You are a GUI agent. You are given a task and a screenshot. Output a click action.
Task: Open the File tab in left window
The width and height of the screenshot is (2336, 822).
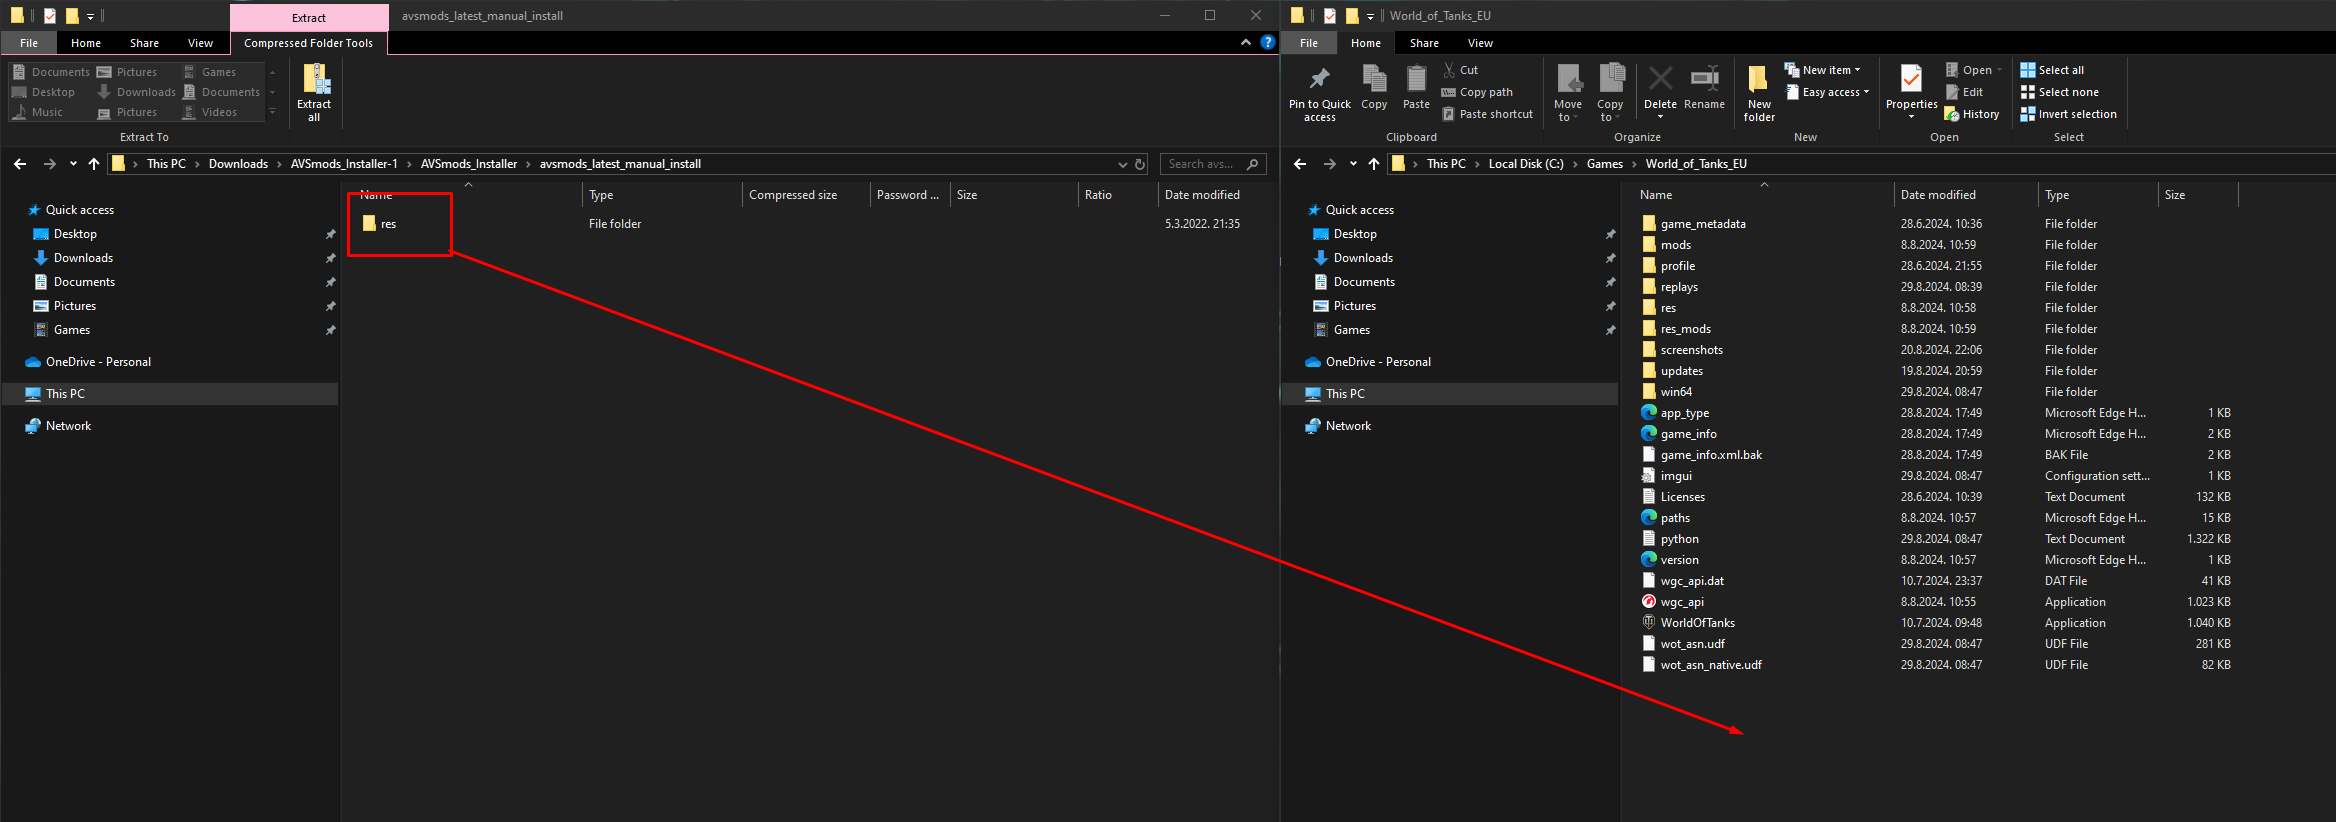click(29, 43)
